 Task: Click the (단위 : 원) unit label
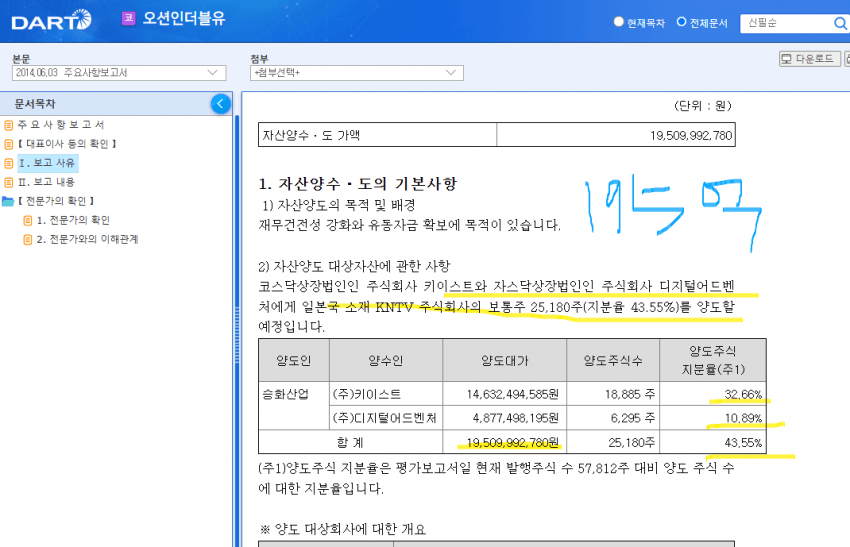(703, 106)
